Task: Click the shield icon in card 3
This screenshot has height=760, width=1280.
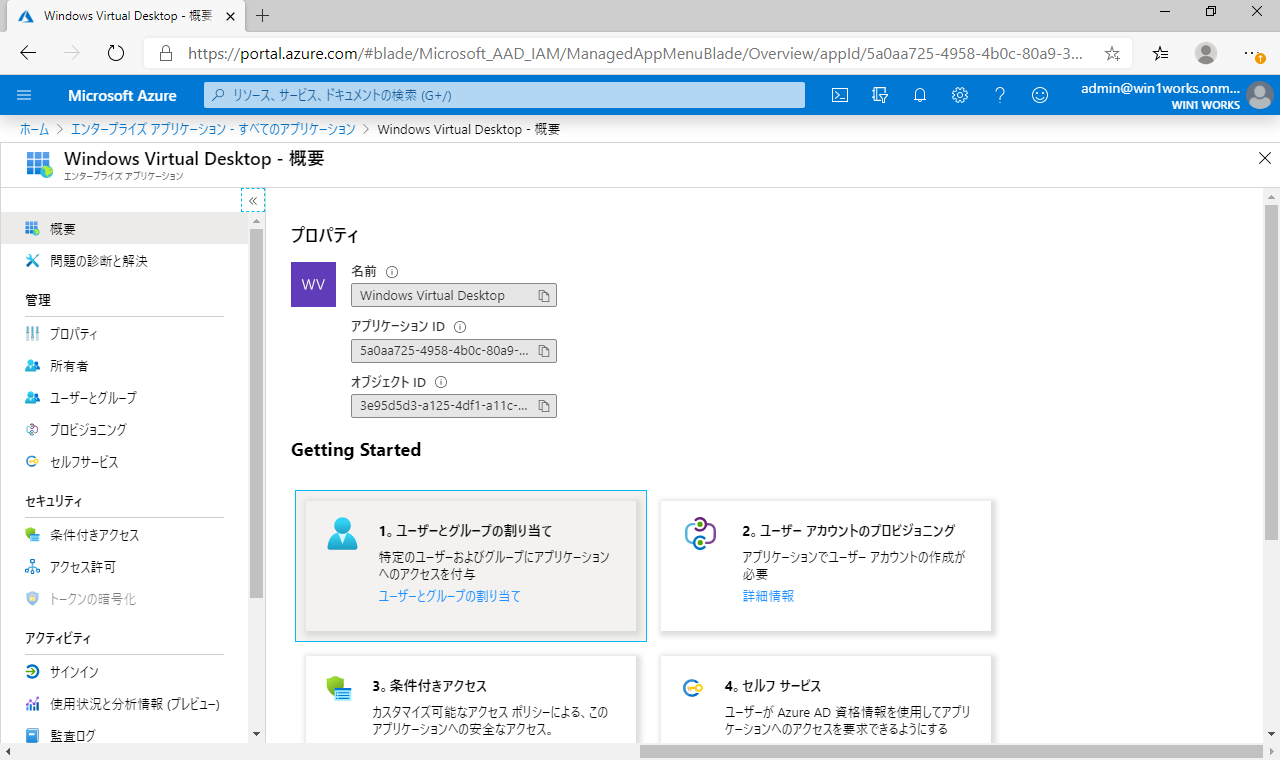Action: pyautogui.click(x=338, y=688)
